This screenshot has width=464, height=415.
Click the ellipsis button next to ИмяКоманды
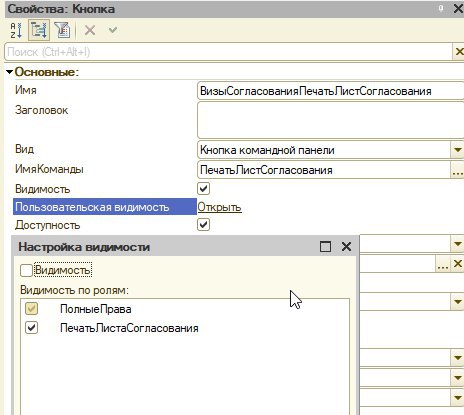click(457, 170)
